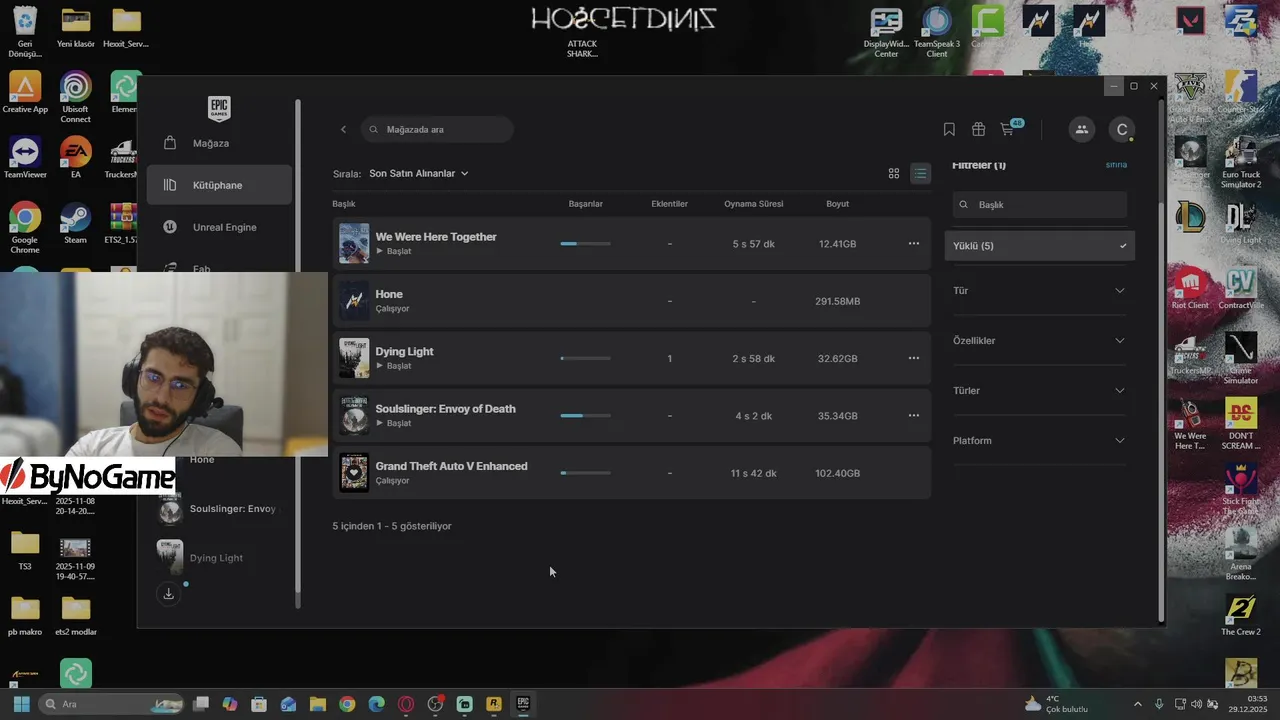The height and width of the screenshot is (720, 1280).
Task: Open Task View on the taskbar
Action: [201, 704]
